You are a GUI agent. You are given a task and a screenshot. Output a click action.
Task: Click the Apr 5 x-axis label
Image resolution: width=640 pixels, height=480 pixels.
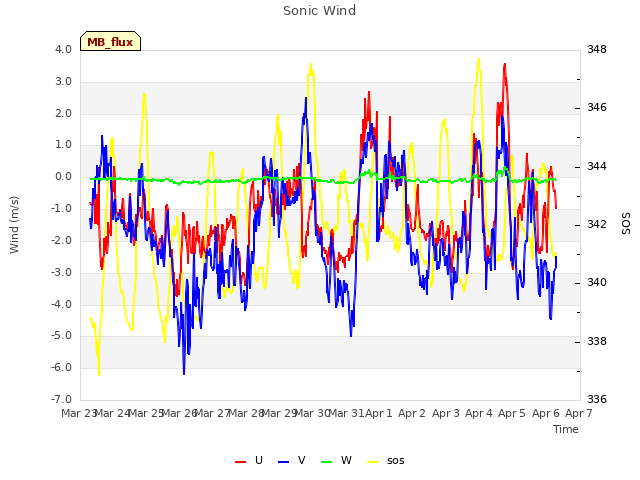point(512,413)
